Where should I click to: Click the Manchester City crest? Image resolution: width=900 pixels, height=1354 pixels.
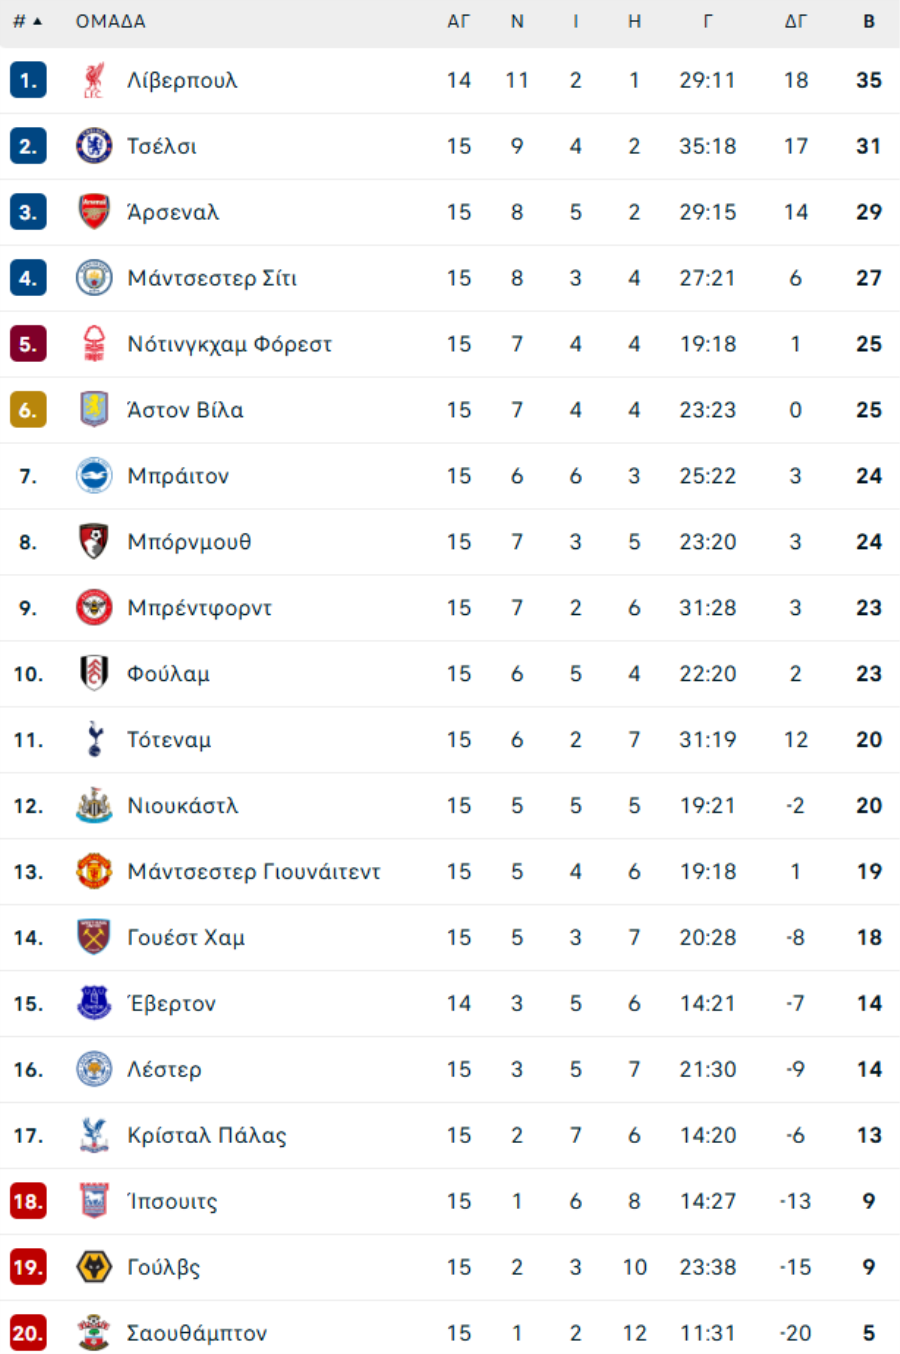click(x=94, y=278)
